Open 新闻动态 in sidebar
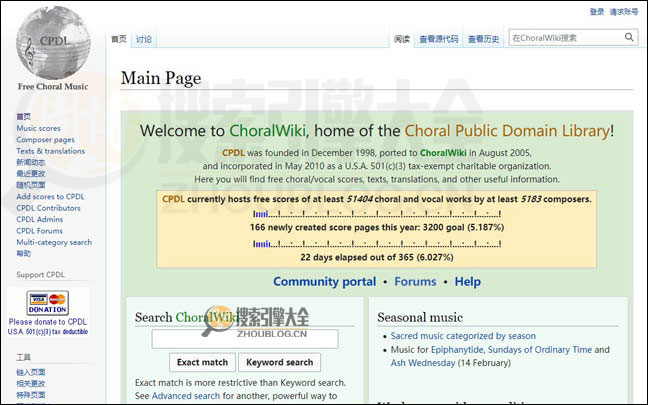 [31, 162]
